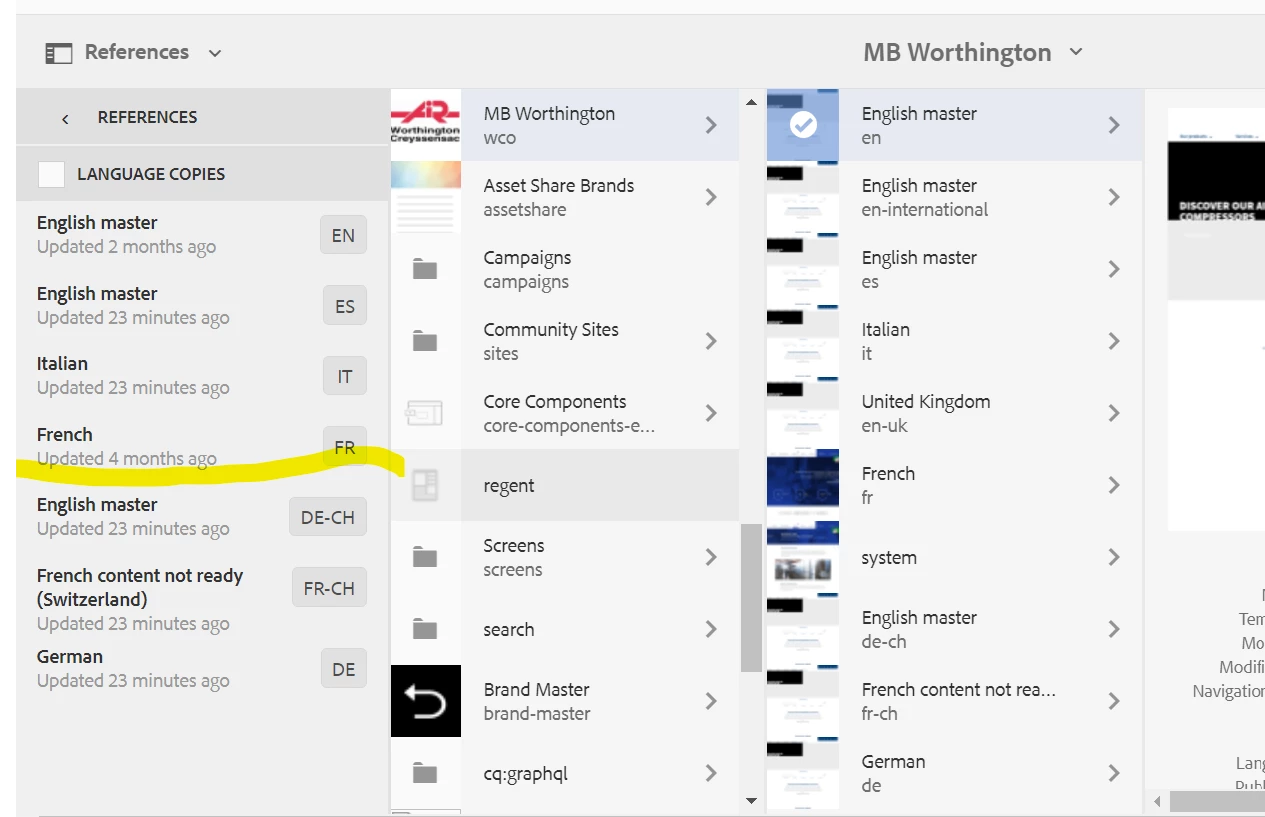Expand the search folder with its chevron
1265x817 pixels.
pyautogui.click(x=711, y=629)
